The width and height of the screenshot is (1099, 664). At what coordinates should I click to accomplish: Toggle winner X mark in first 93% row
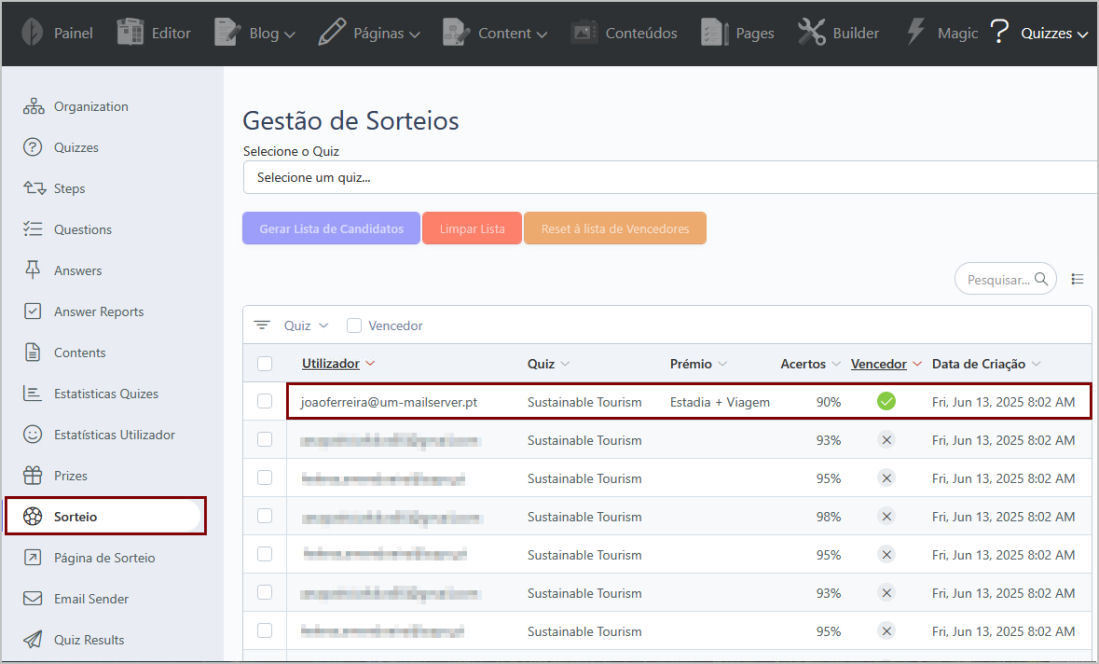[x=886, y=440]
